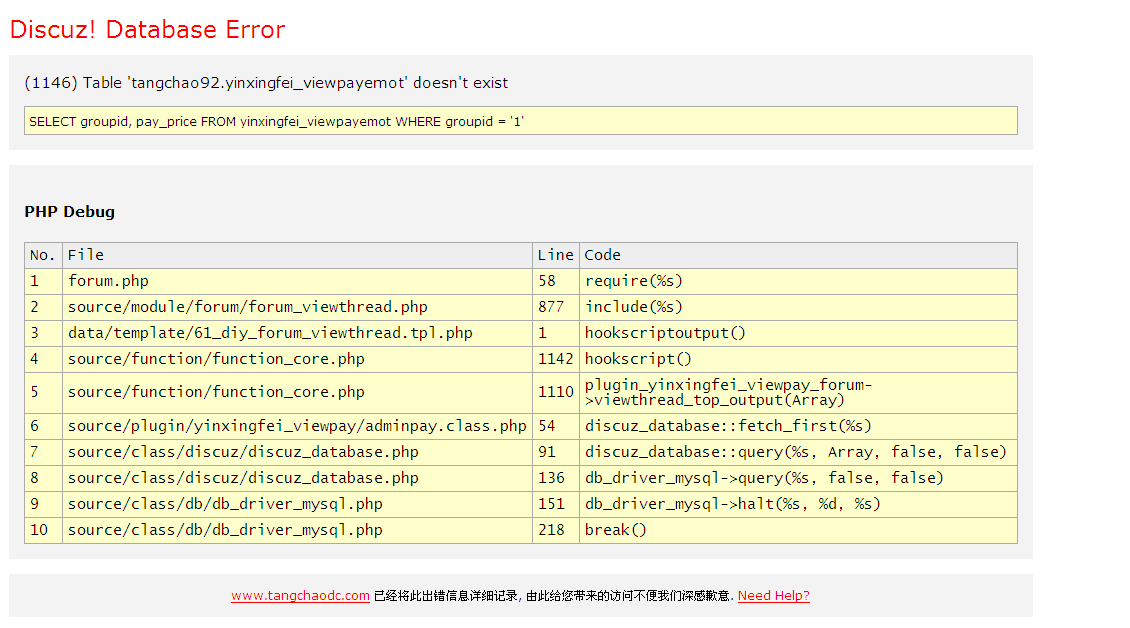The image size is (1130, 628).
Task: Click line number 1142 cell
Action: tap(555, 359)
